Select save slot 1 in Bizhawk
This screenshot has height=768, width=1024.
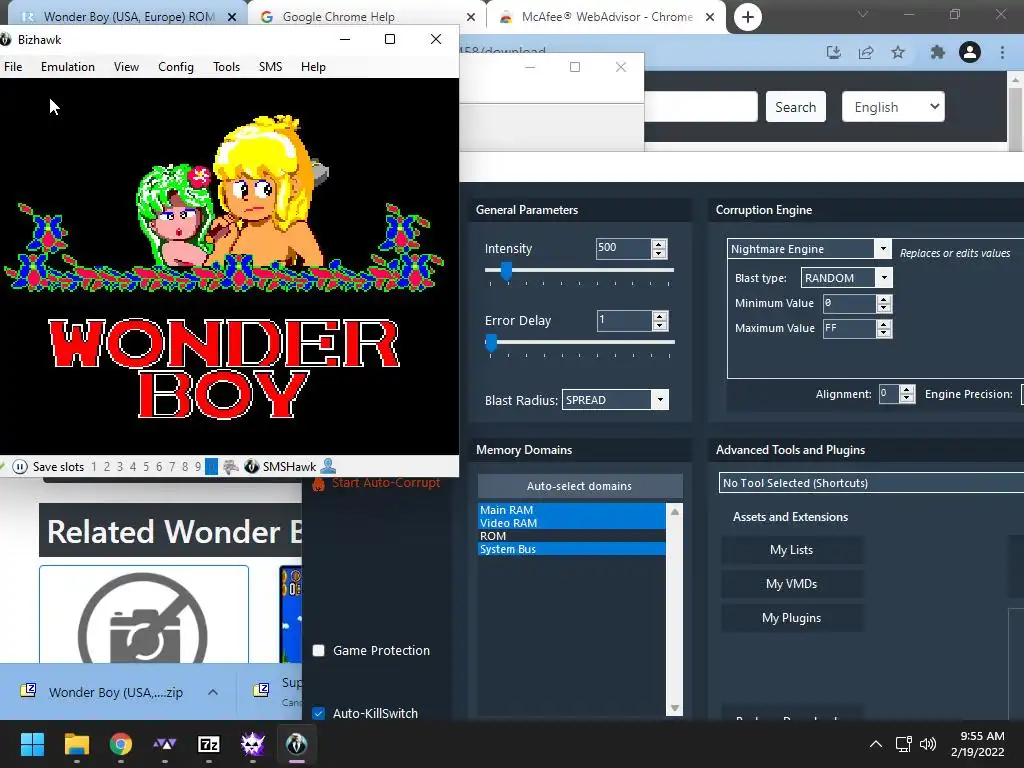click(x=94, y=467)
